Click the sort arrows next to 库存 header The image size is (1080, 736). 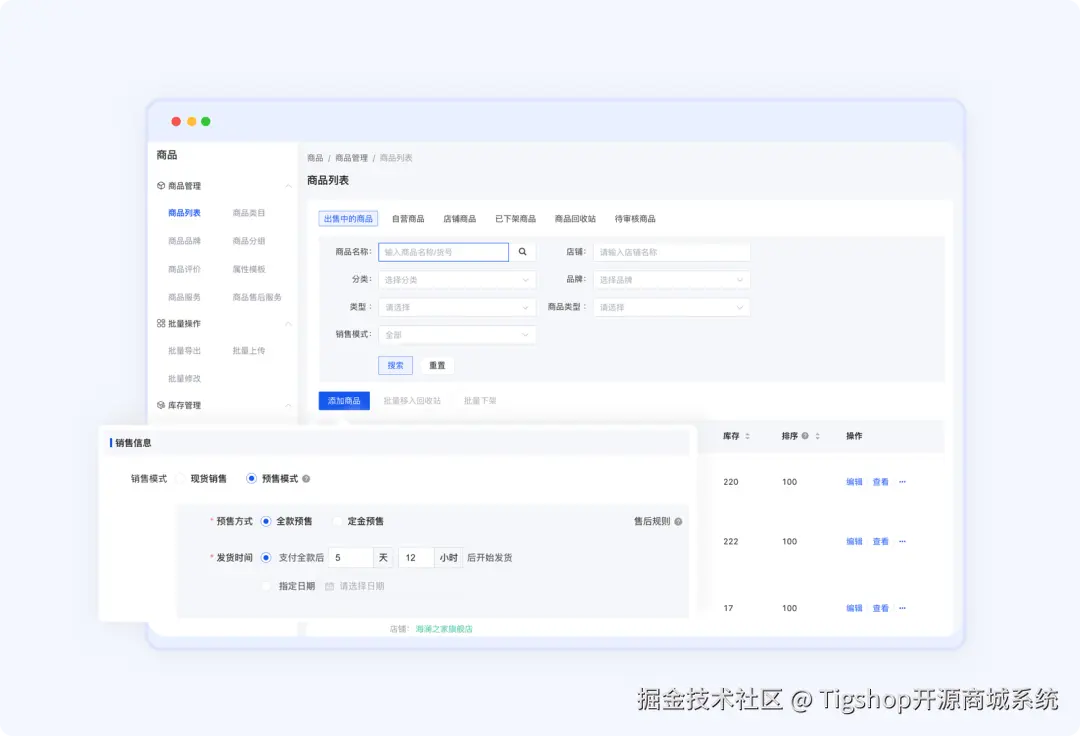(x=750, y=437)
